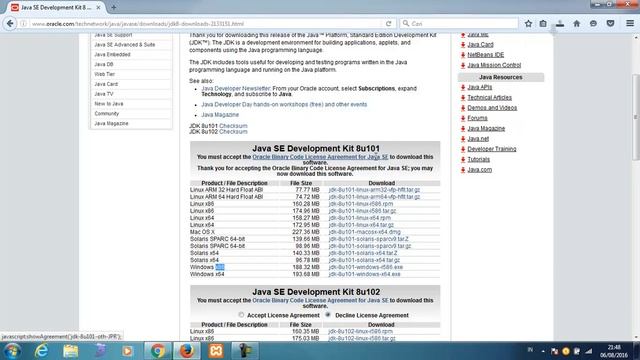Screen dimensions: 640x360
Task: Select Decline License Agreement radio for 8u102
Action: (328, 315)
